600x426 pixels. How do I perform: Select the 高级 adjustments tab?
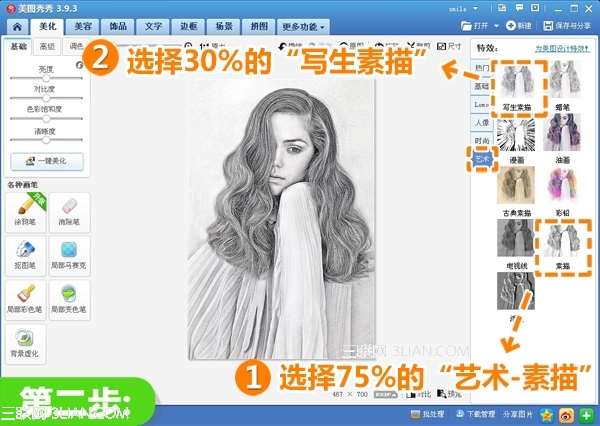[47, 46]
